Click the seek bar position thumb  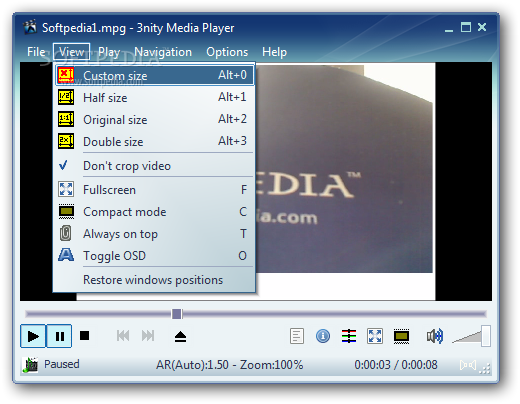[177, 314]
